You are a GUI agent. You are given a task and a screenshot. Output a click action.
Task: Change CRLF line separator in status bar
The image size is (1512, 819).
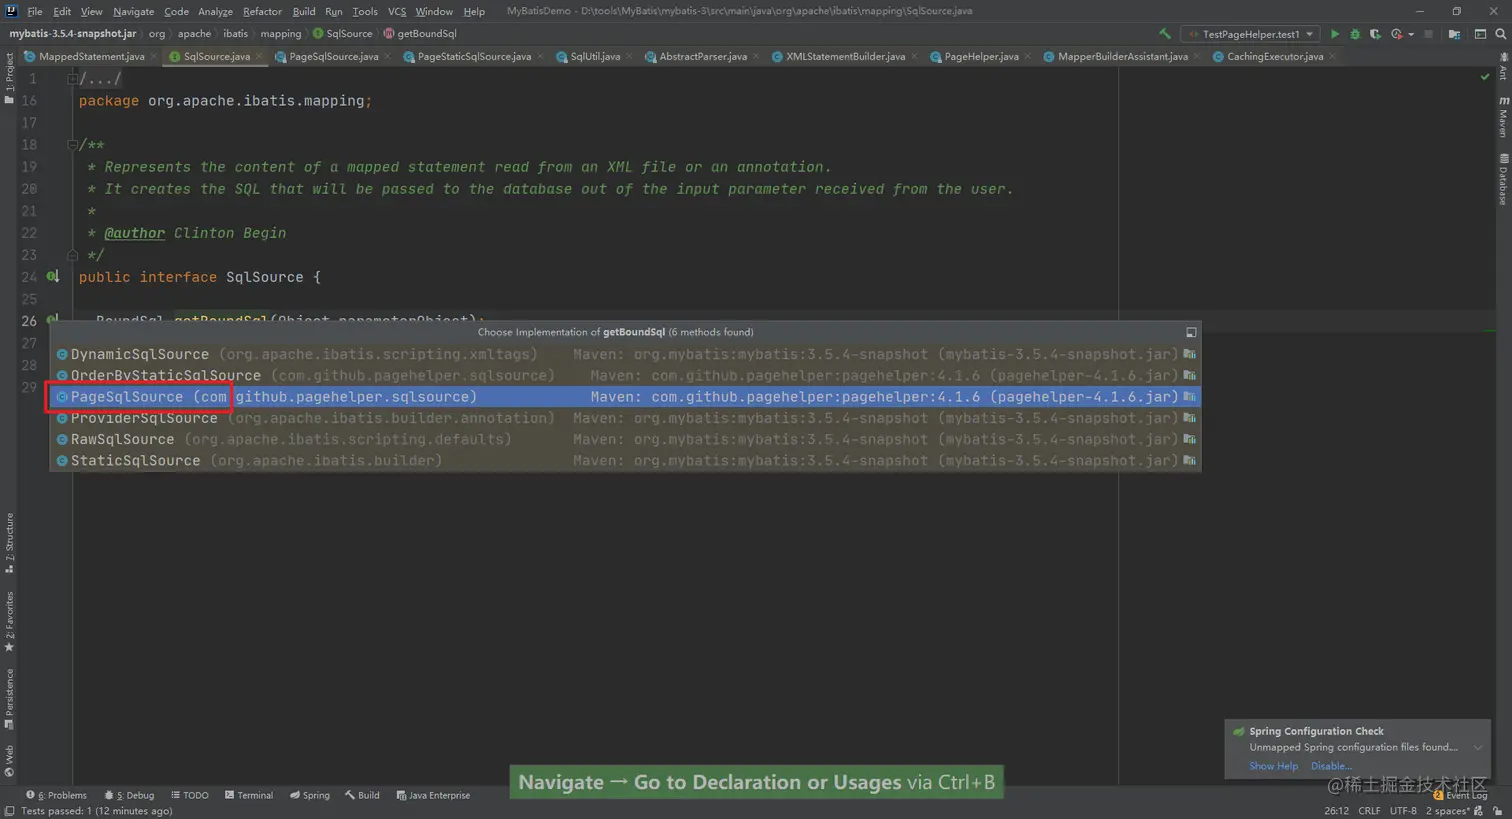(1369, 811)
